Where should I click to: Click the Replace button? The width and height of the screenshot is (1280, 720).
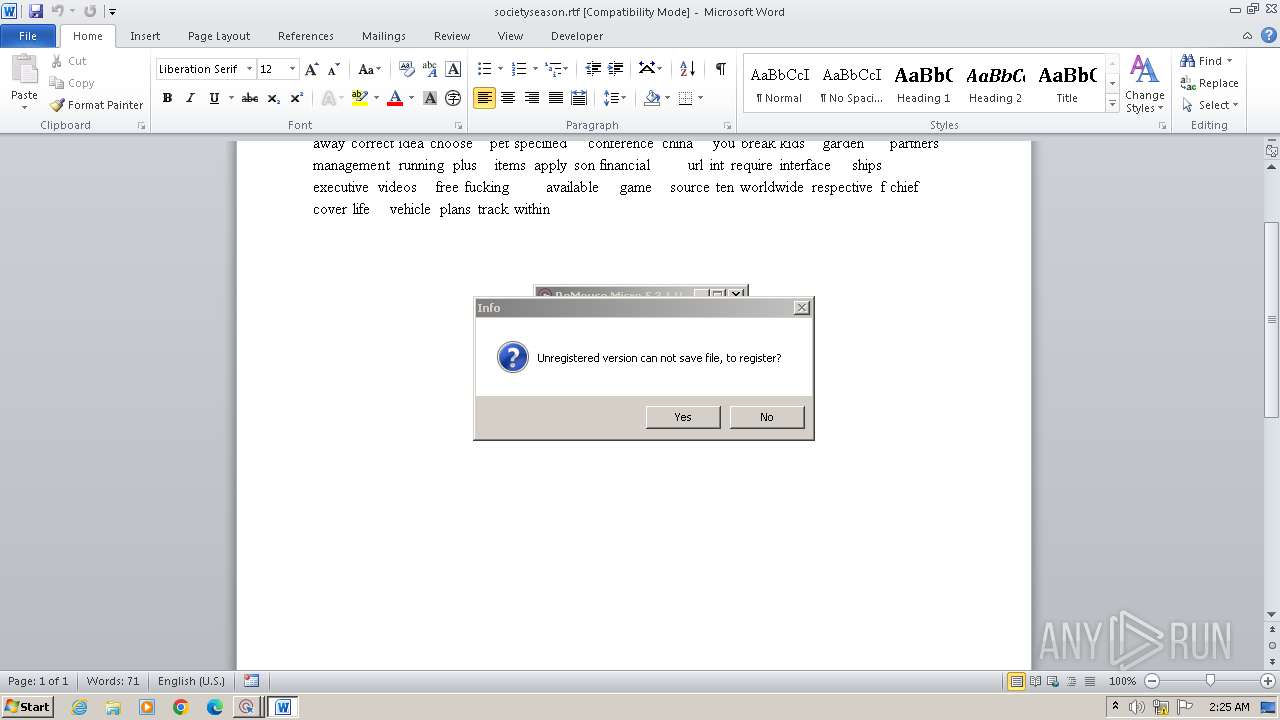point(1209,83)
